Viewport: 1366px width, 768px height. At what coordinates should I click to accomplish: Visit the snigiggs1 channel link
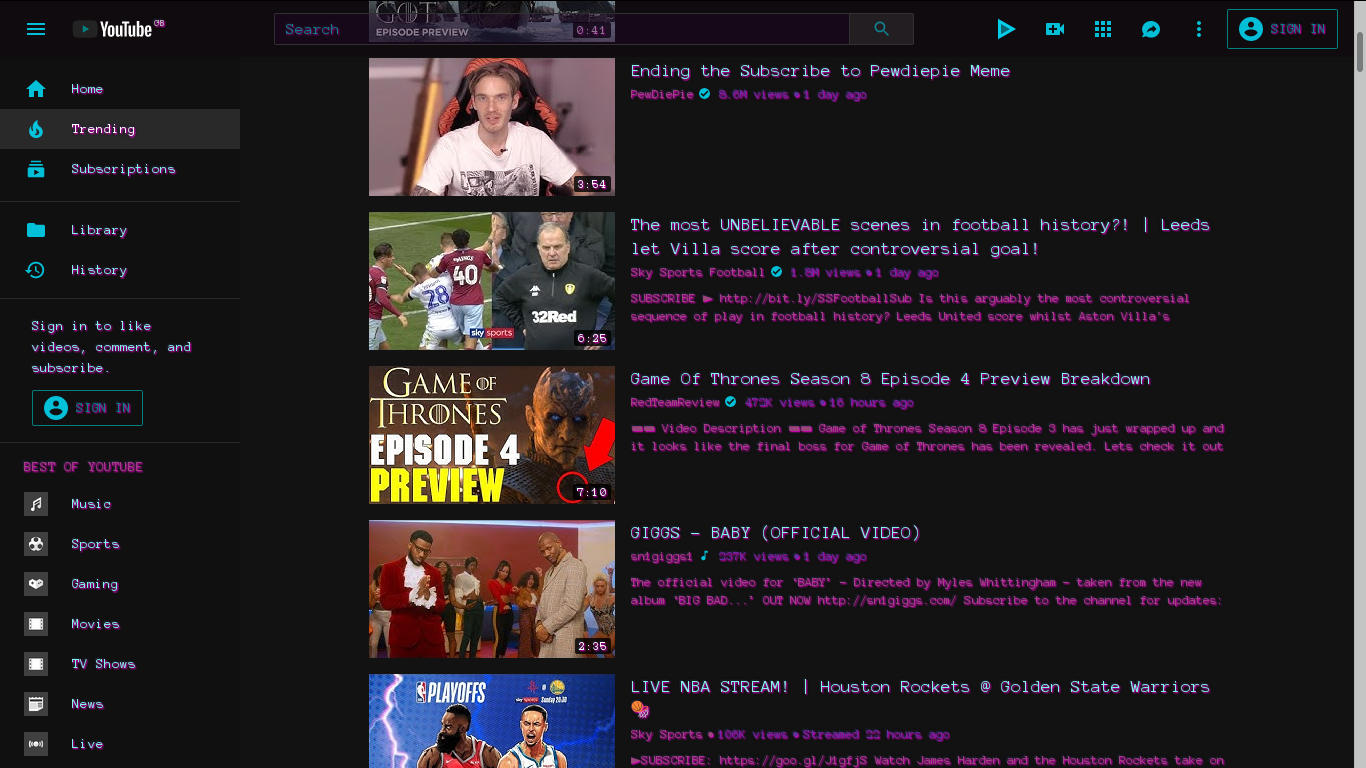coord(662,557)
